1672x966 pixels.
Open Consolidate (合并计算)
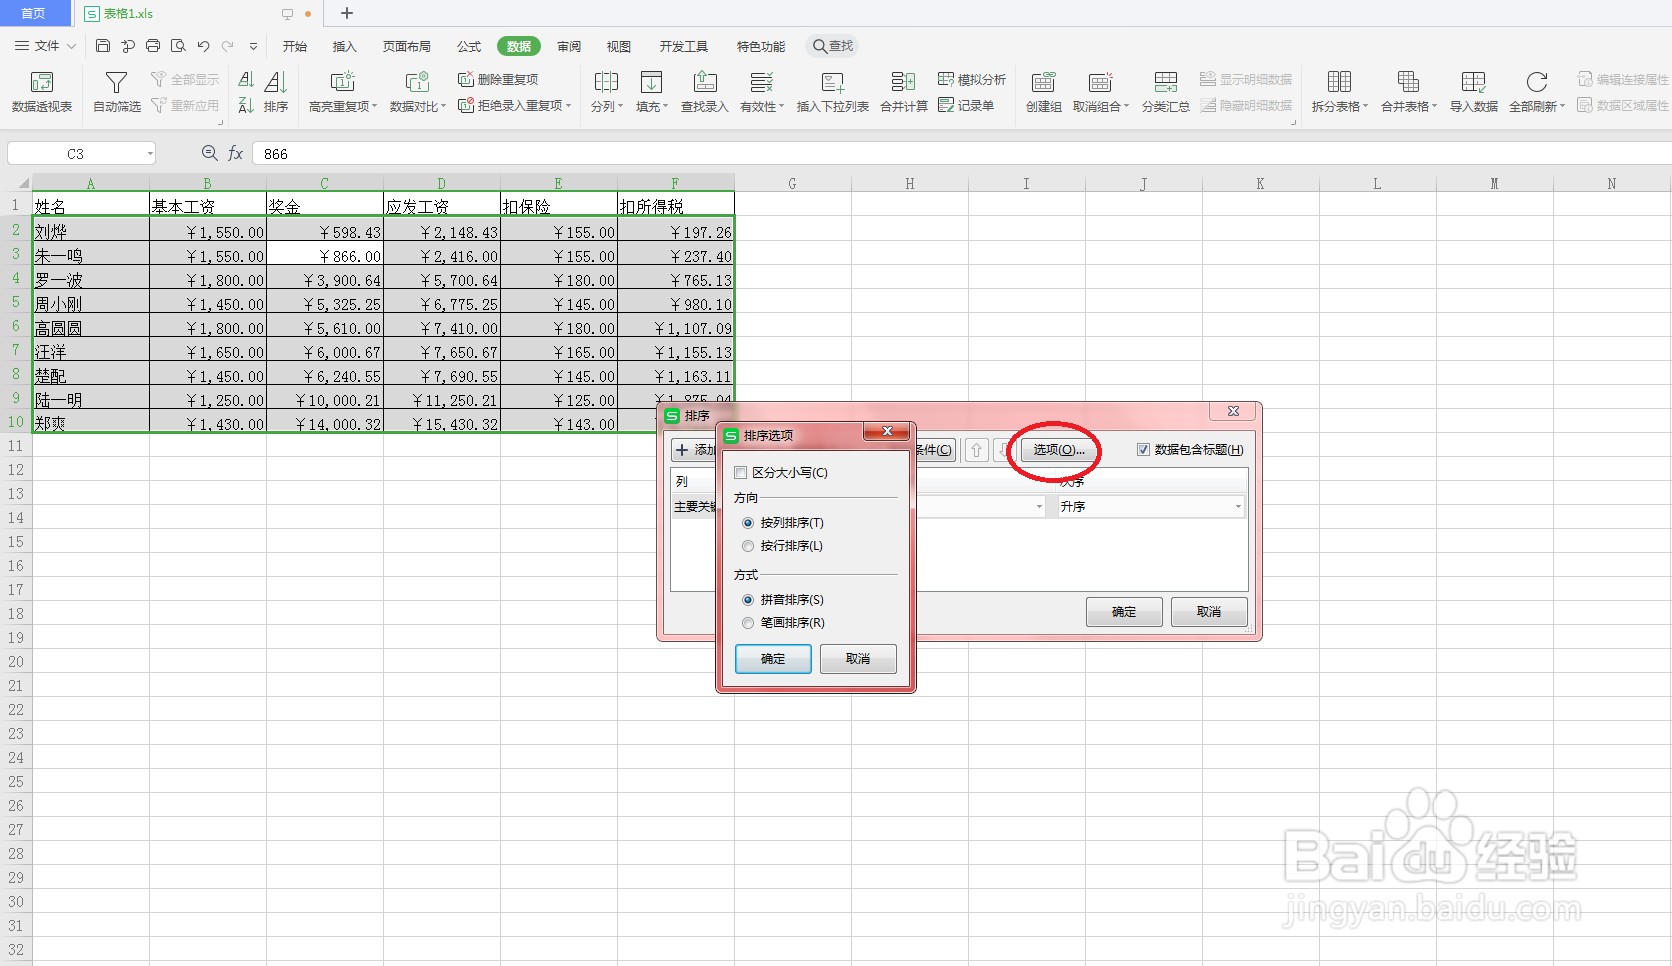coord(904,91)
